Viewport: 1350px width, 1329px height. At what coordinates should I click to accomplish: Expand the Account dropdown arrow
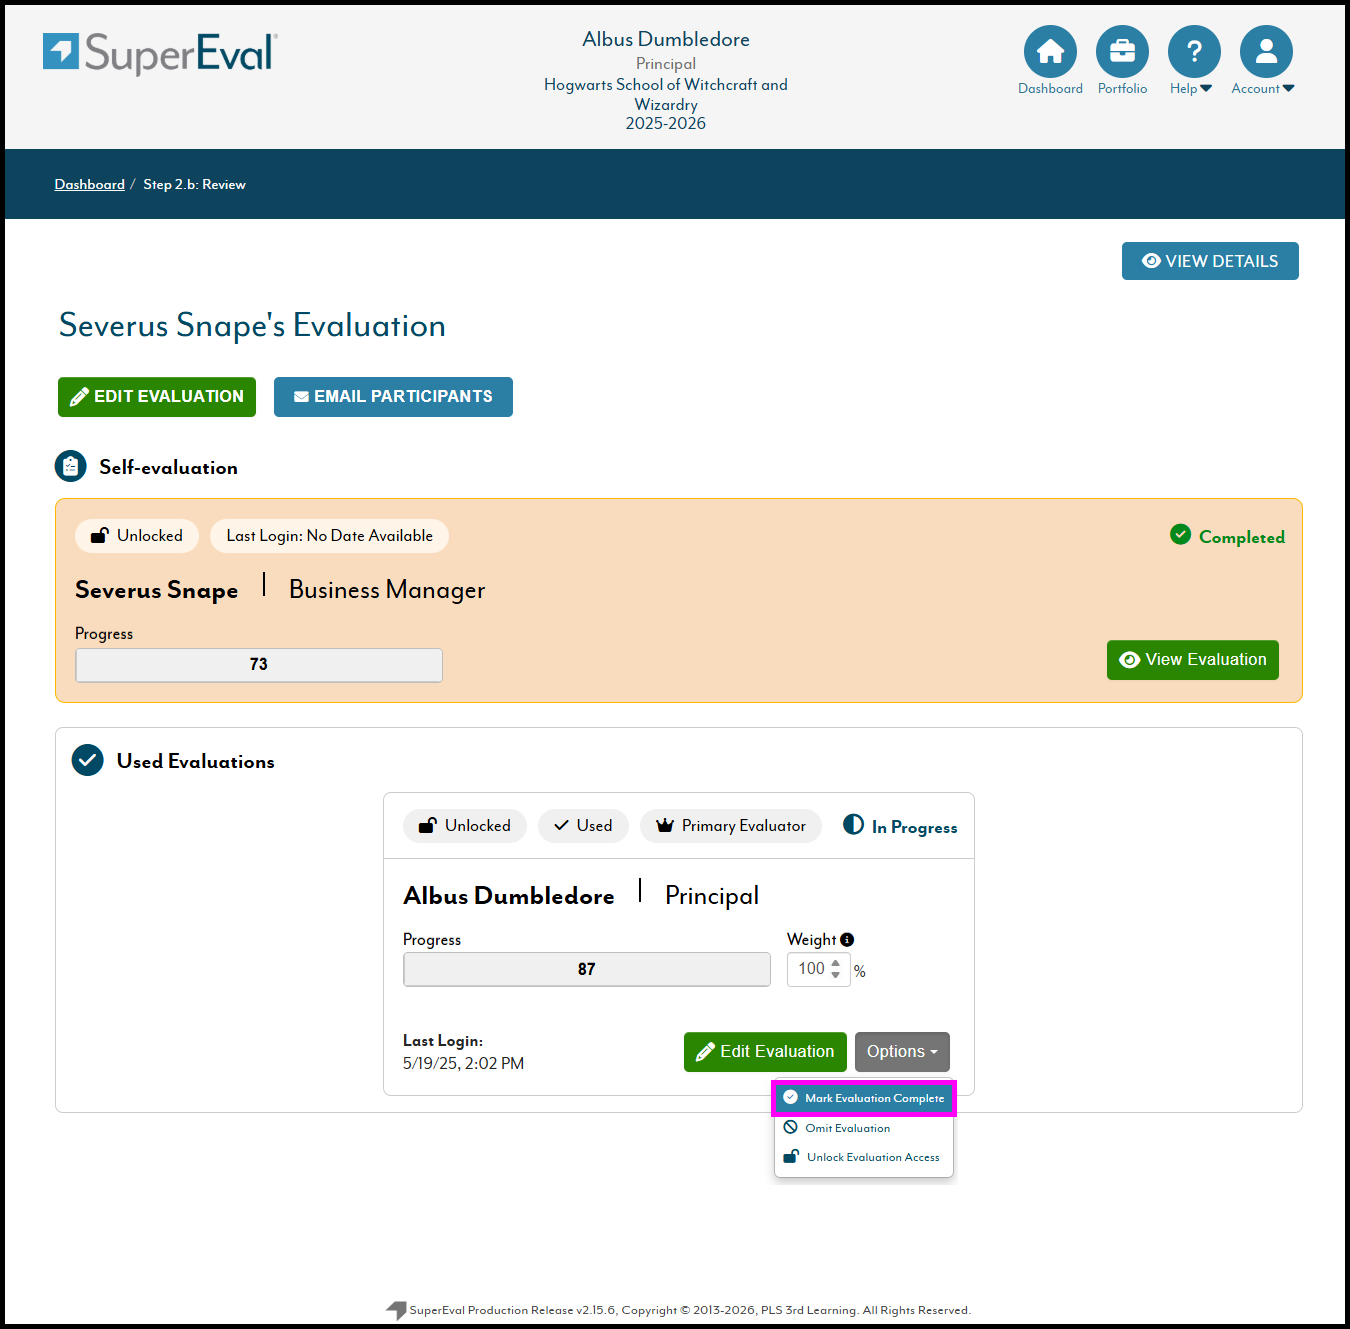coord(1288,89)
